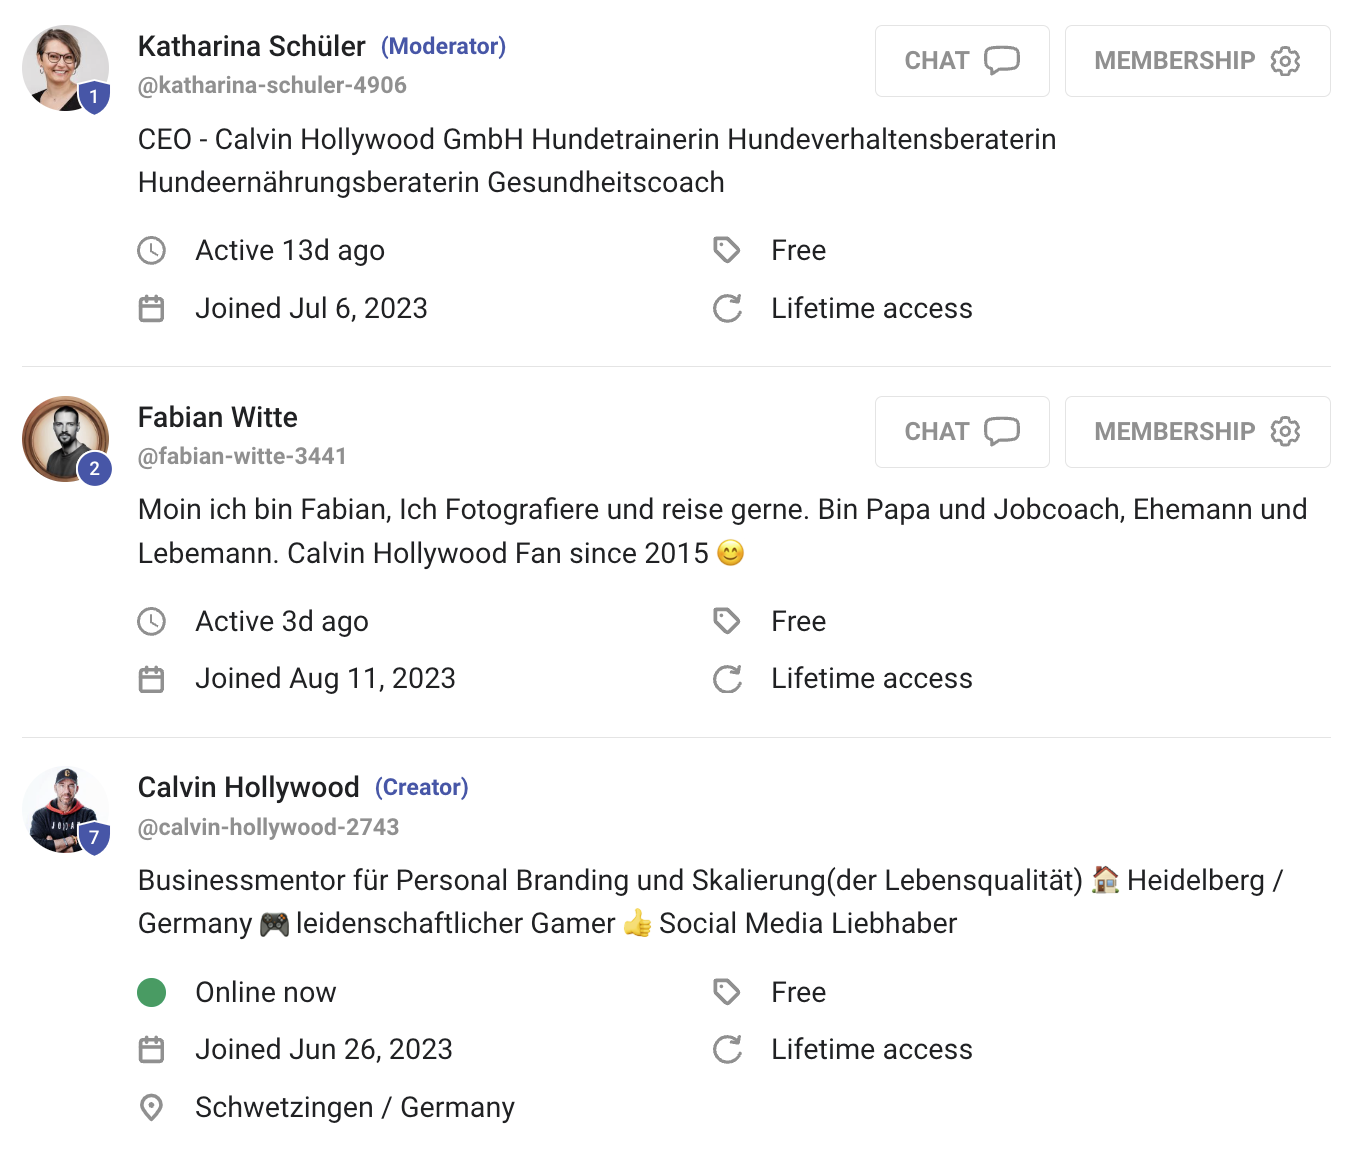Click Fabian Witte's profile avatar
This screenshot has height=1152, width=1354.
pyautogui.click(x=62, y=436)
